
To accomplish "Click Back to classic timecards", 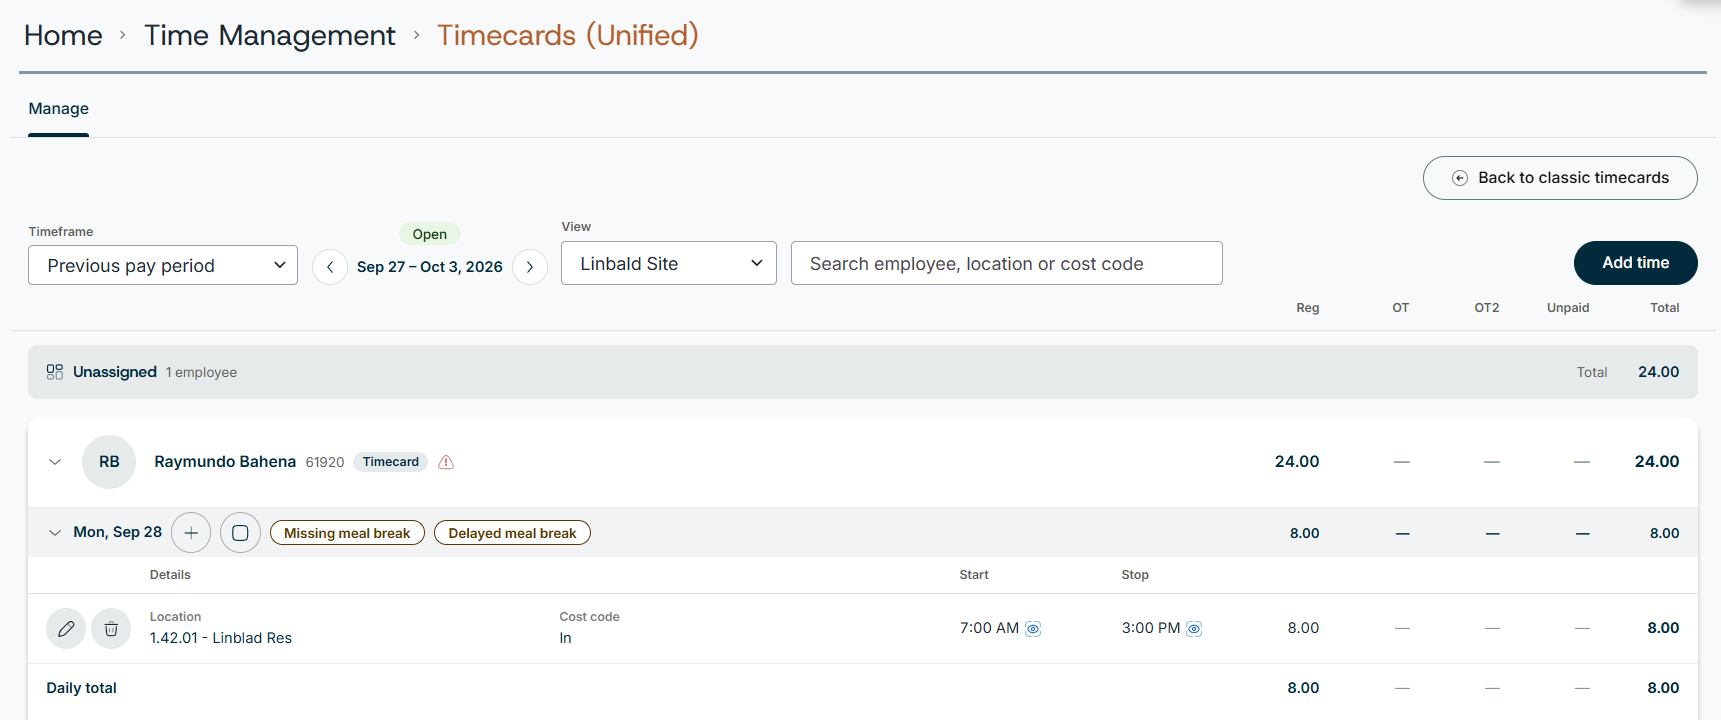I will coord(1560,178).
